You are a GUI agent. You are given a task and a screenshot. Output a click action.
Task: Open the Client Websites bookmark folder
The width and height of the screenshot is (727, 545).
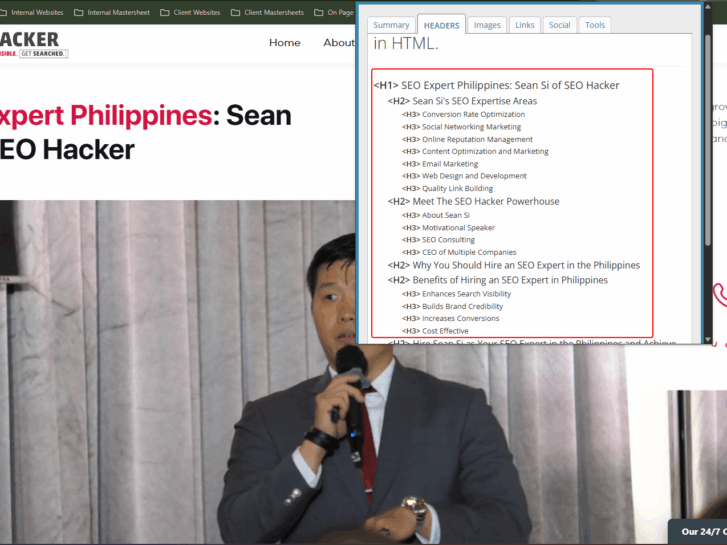pos(190,13)
